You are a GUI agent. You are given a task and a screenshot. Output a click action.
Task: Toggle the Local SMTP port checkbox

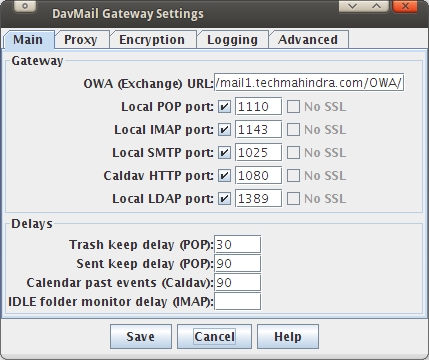224,153
